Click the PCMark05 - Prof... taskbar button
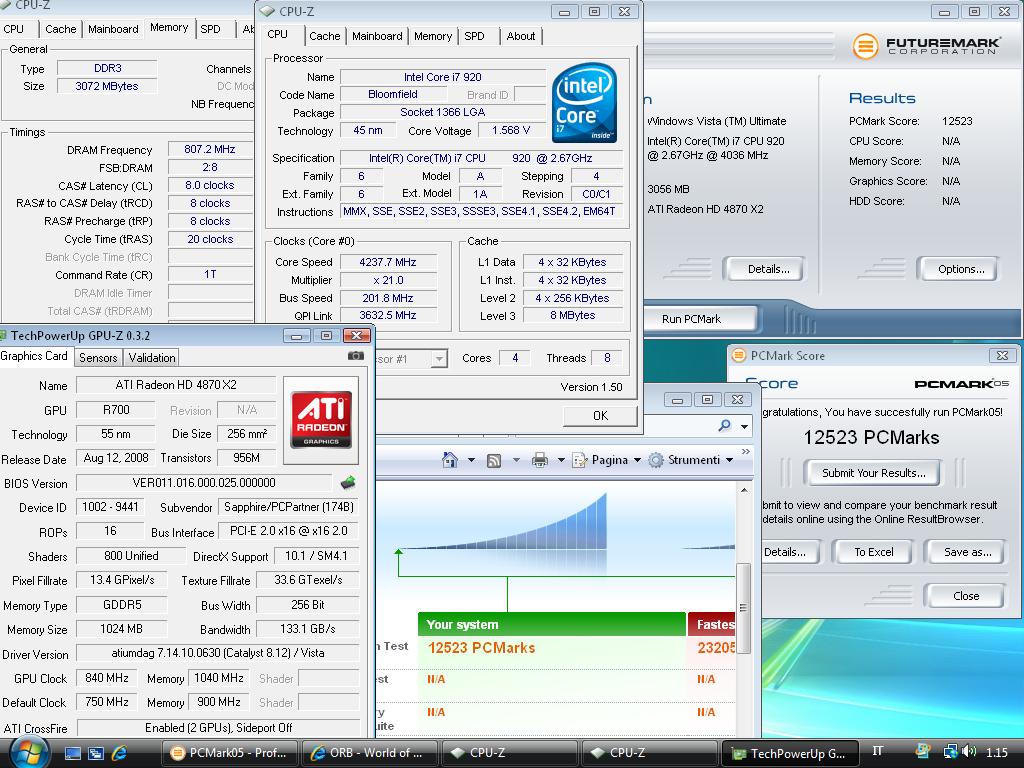 (229, 753)
